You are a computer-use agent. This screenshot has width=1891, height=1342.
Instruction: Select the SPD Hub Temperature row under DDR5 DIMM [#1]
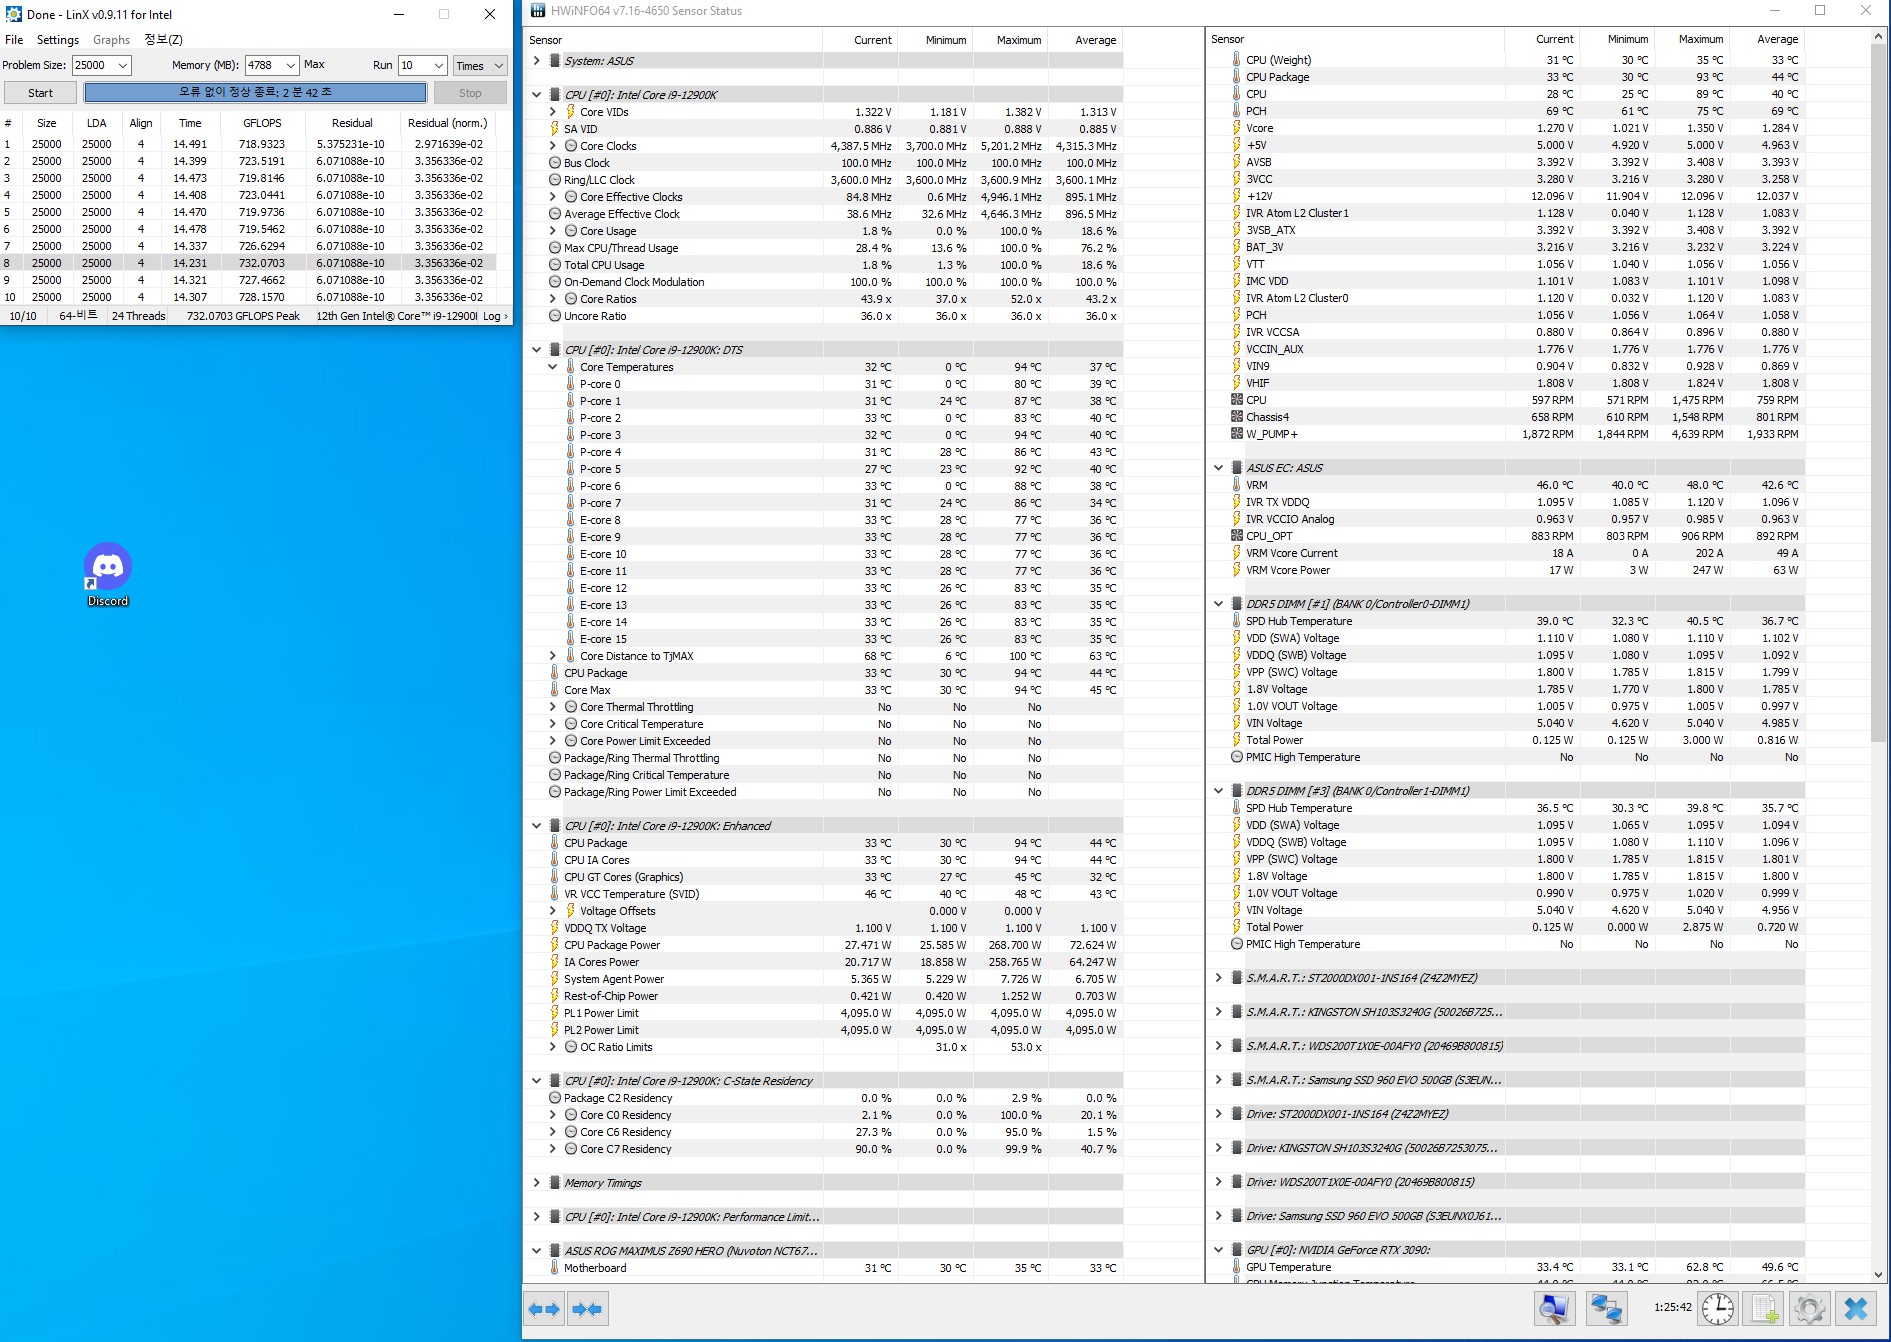1507,621
